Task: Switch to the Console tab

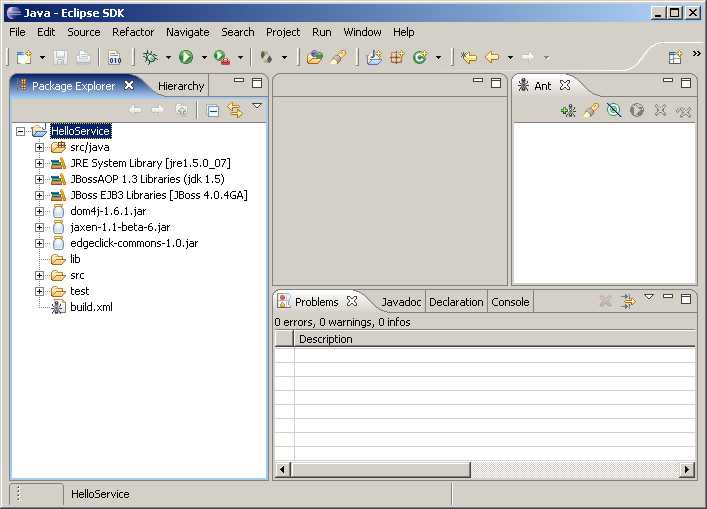Action: (510, 302)
